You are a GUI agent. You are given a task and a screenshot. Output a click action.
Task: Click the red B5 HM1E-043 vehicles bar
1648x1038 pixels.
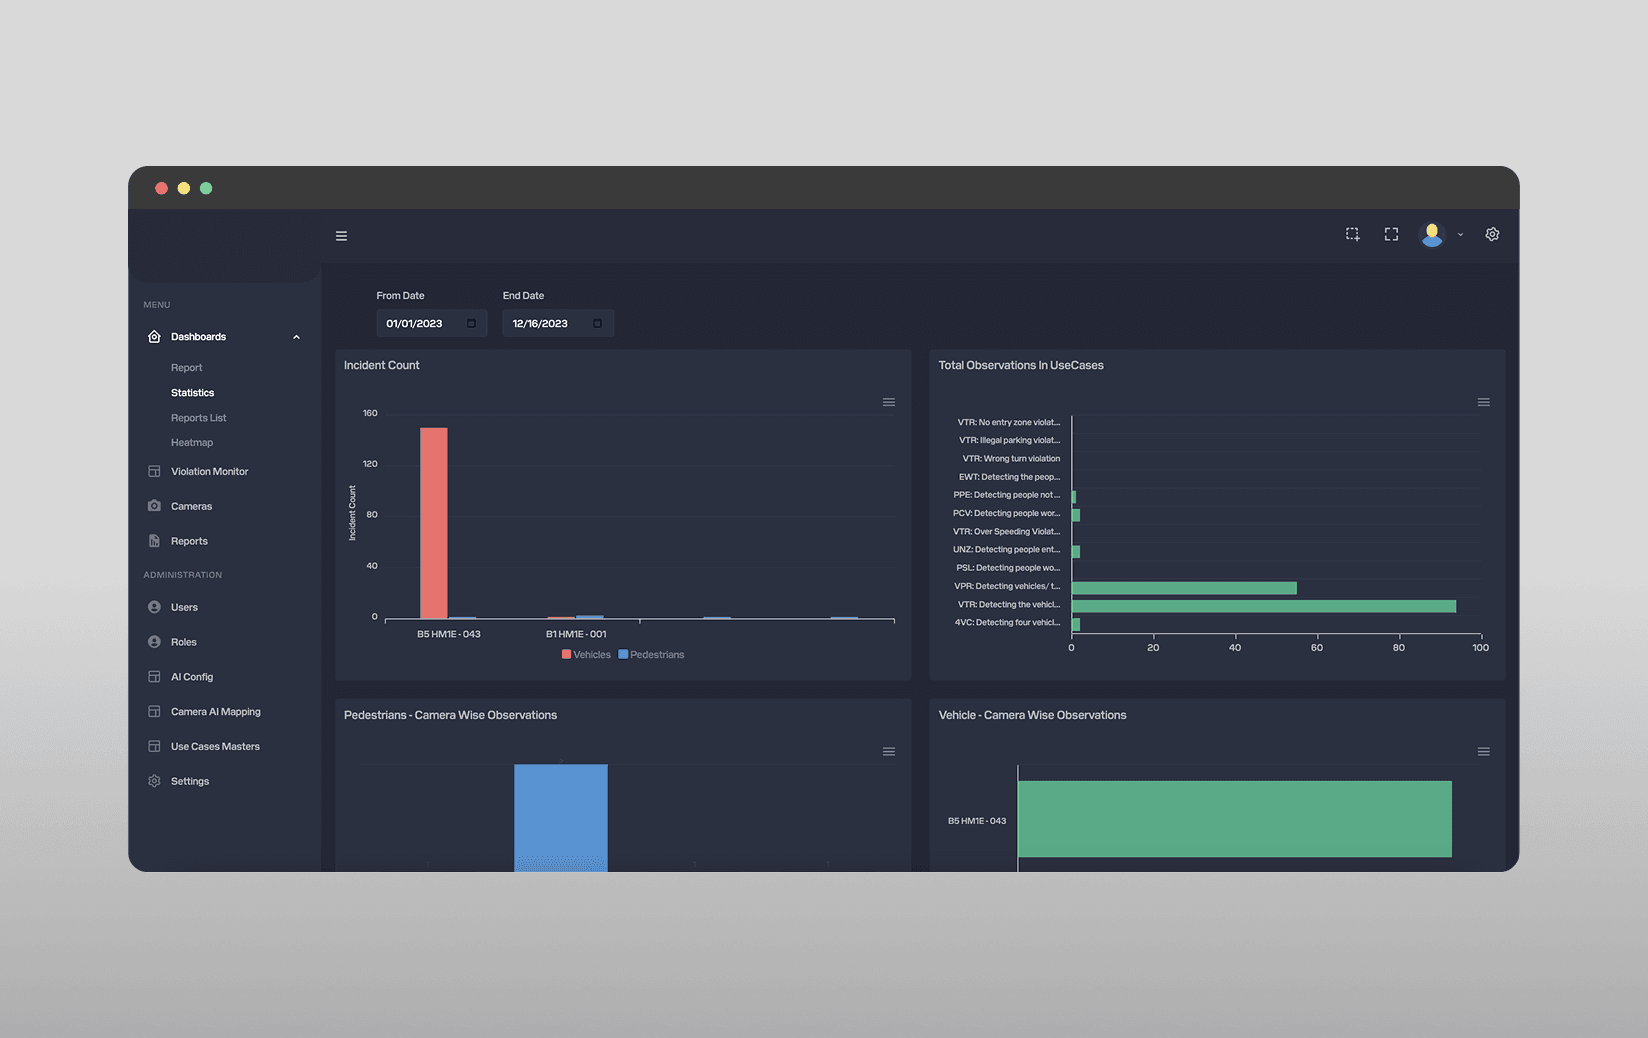433,523
